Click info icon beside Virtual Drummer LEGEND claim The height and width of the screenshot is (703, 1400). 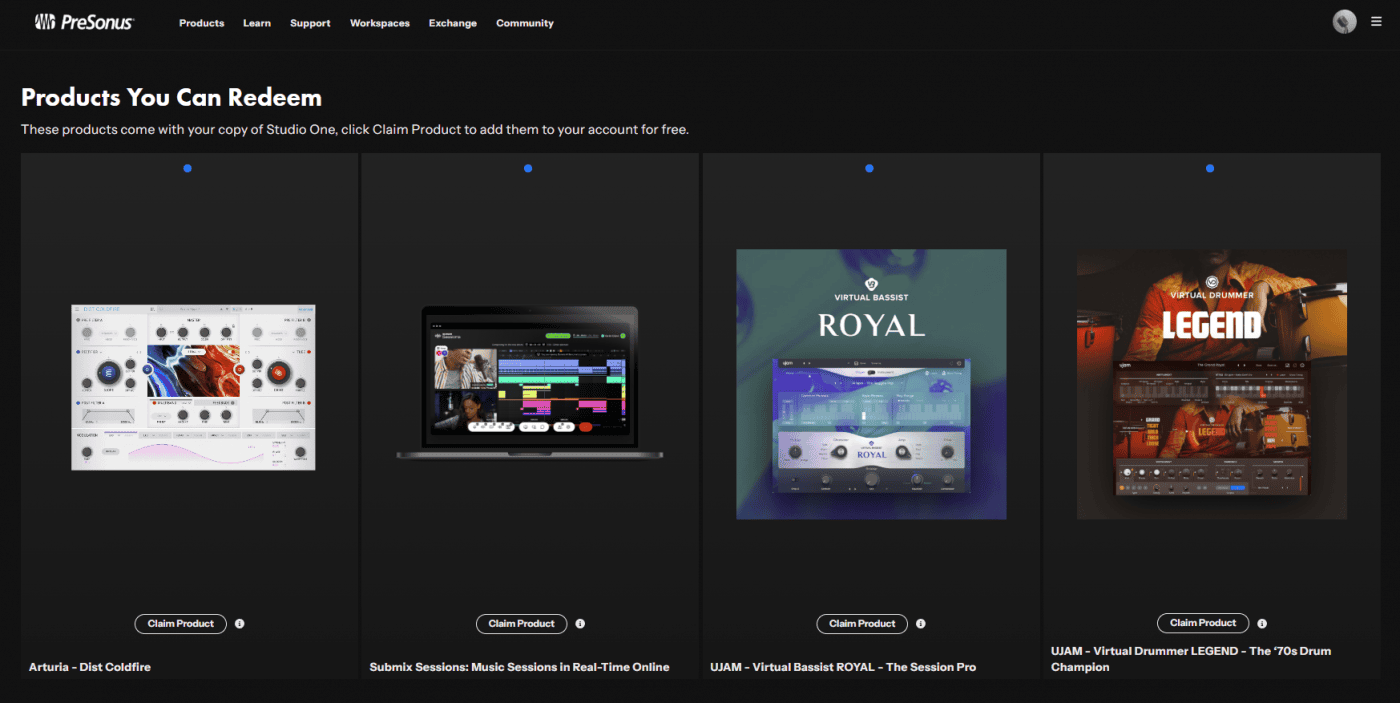click(1262, 623)
